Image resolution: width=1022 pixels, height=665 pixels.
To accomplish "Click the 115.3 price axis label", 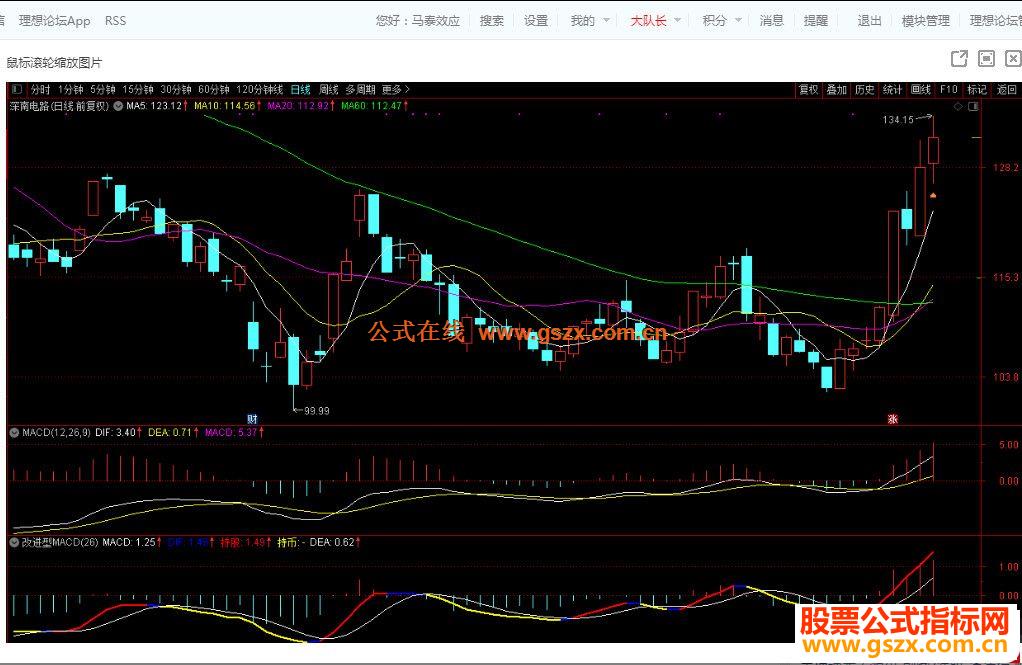I will click(x=1005, y=278).
